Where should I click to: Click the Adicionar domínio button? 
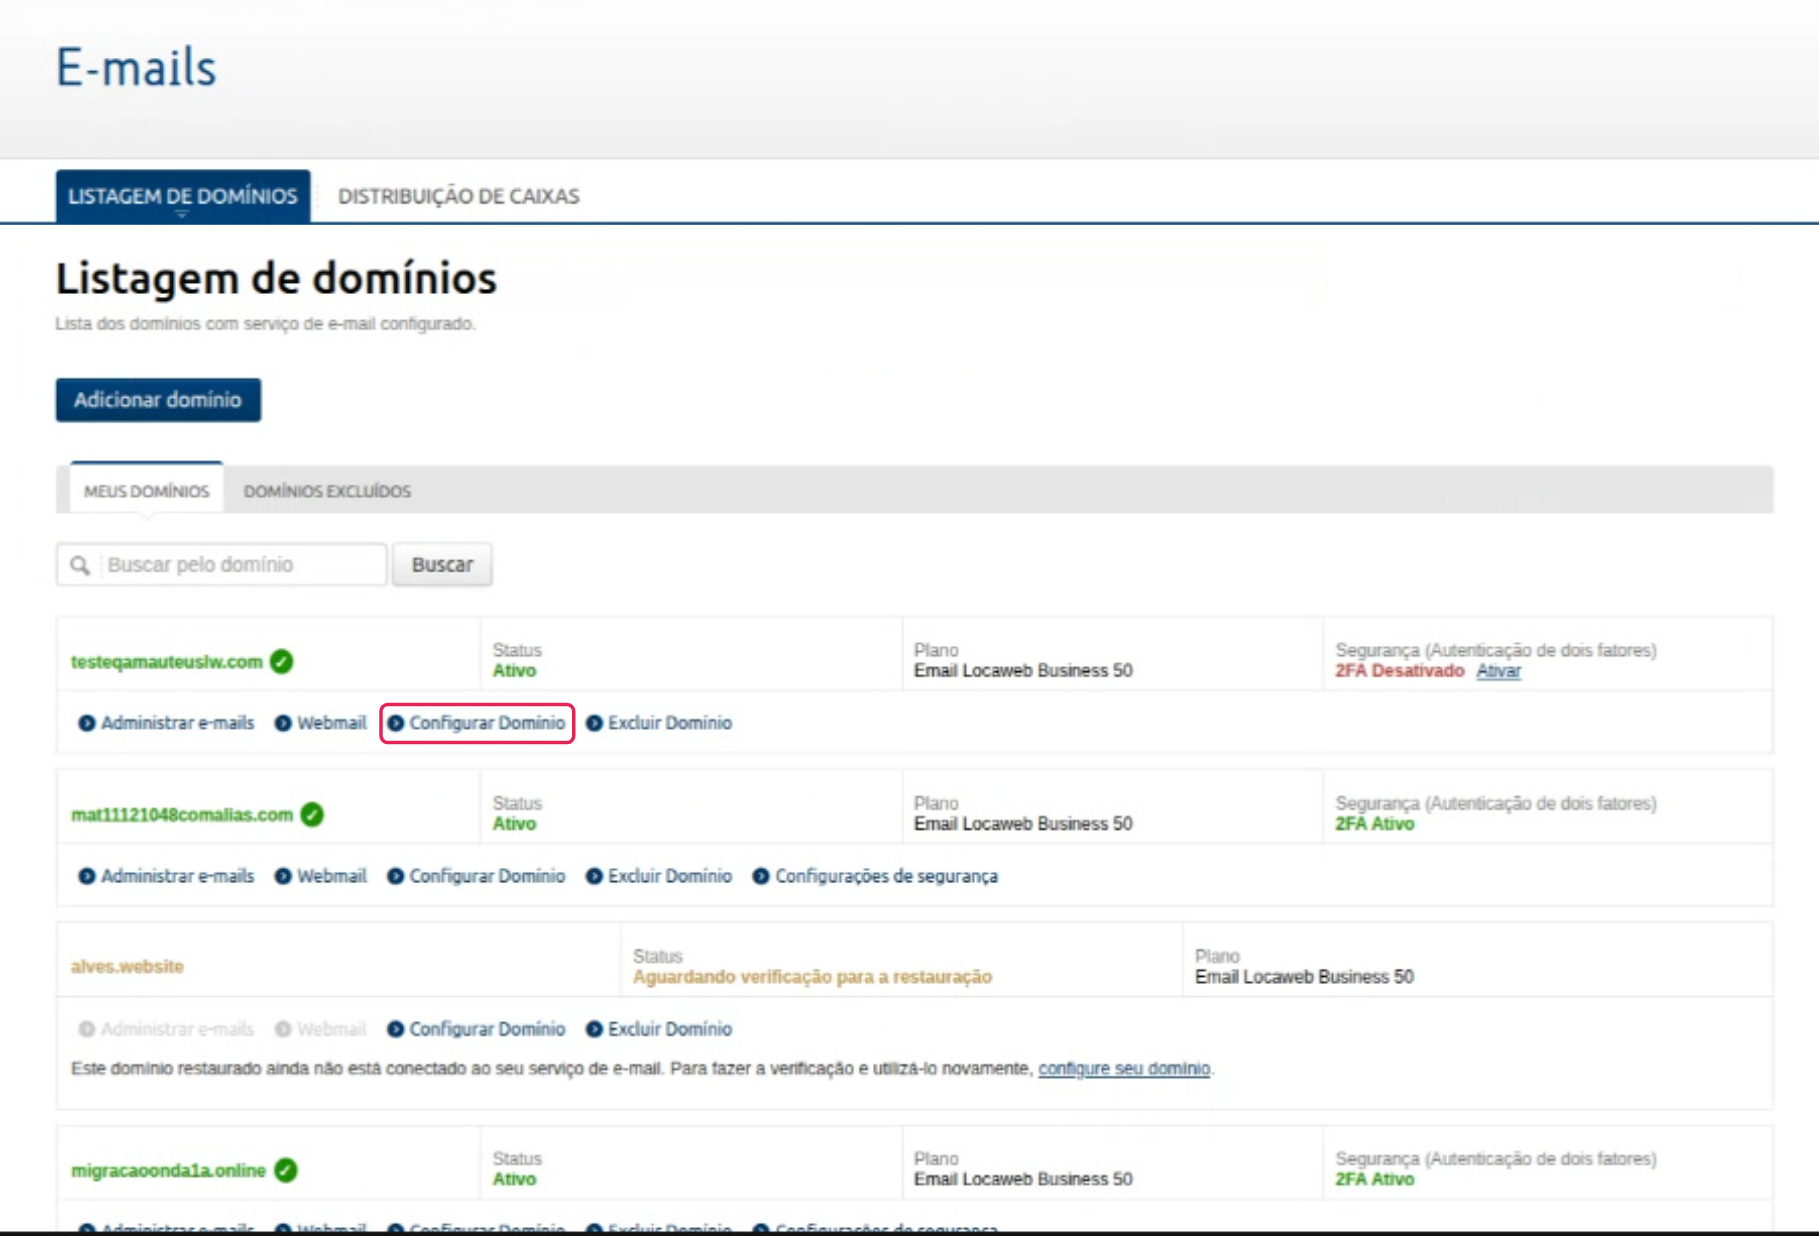[x=157, y=399]
